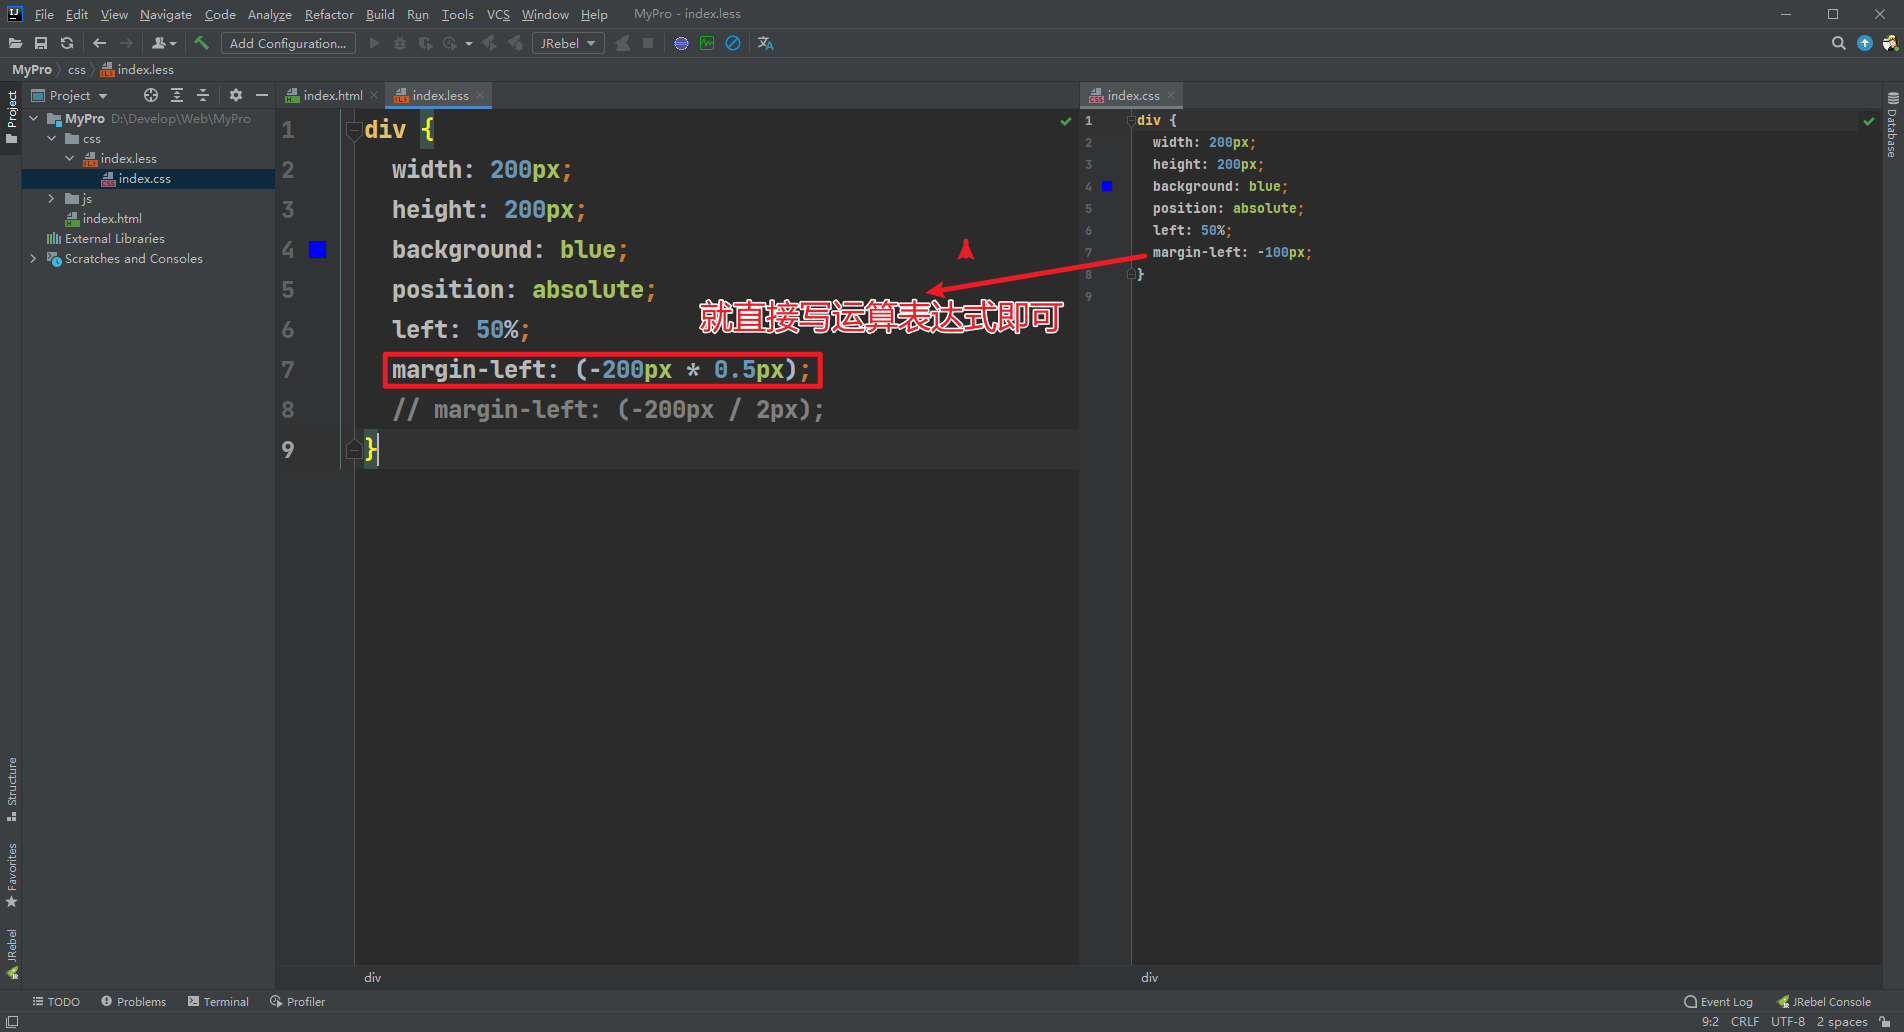Open the Problems tool window

133,1001
